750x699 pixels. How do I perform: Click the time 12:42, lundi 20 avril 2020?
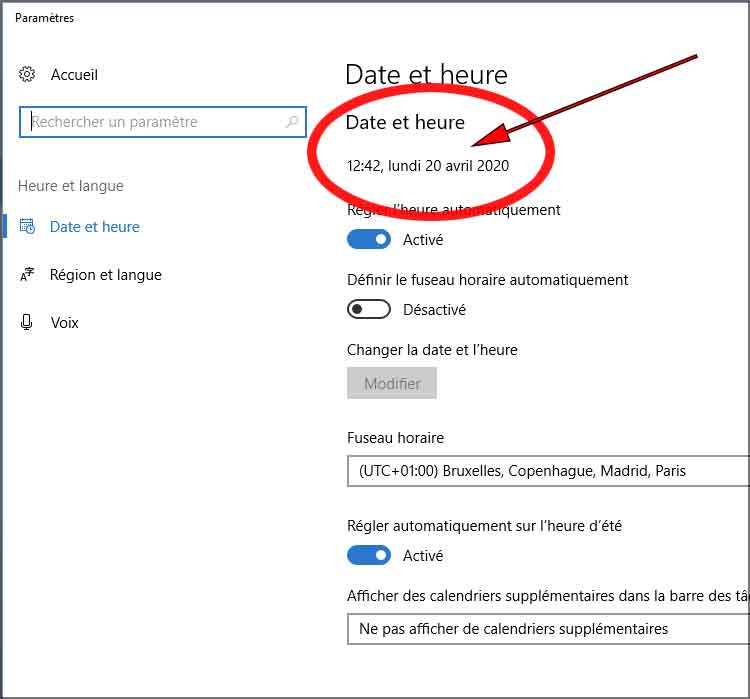click(x=428, y=166)
